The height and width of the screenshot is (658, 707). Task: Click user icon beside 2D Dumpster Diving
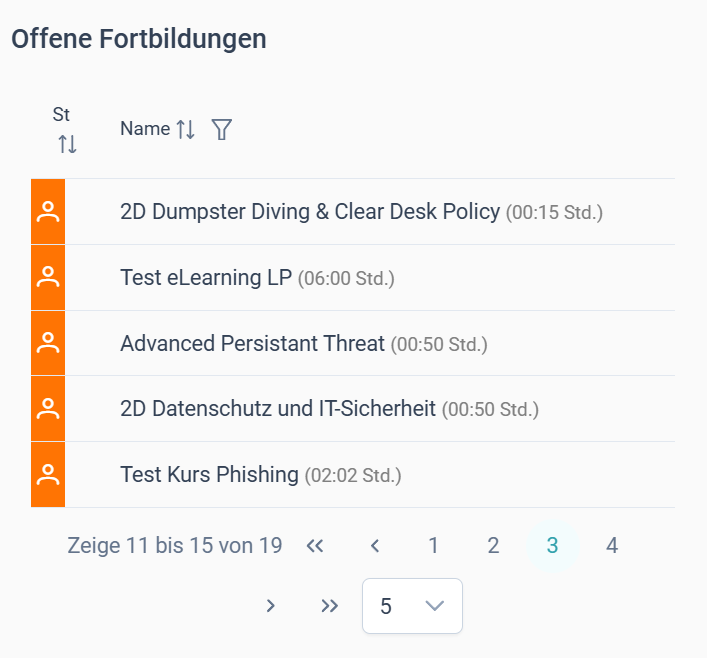[48, 212]
